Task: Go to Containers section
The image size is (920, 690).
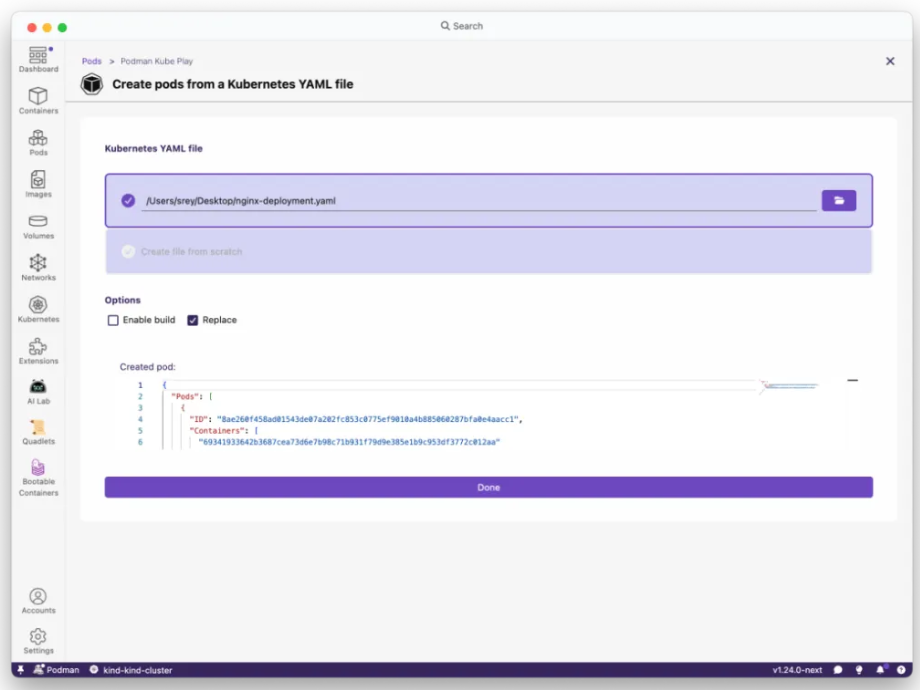Action: pos(38,101)
